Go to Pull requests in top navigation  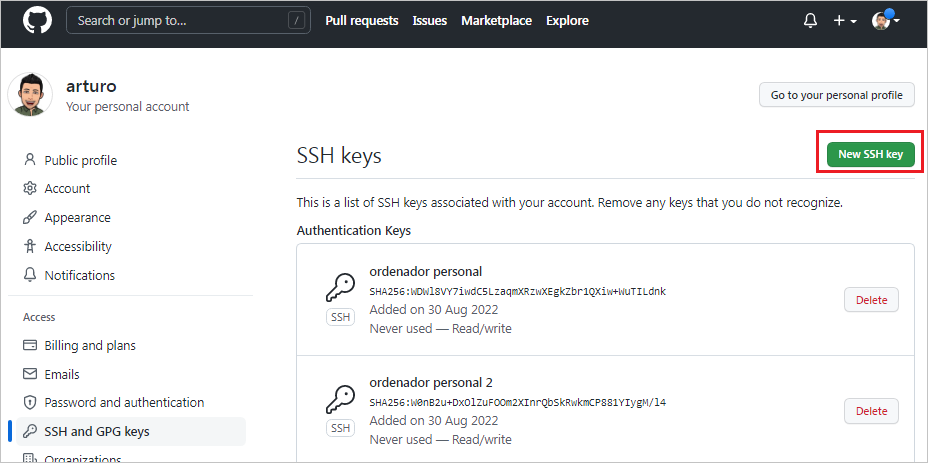coord(362,21)
